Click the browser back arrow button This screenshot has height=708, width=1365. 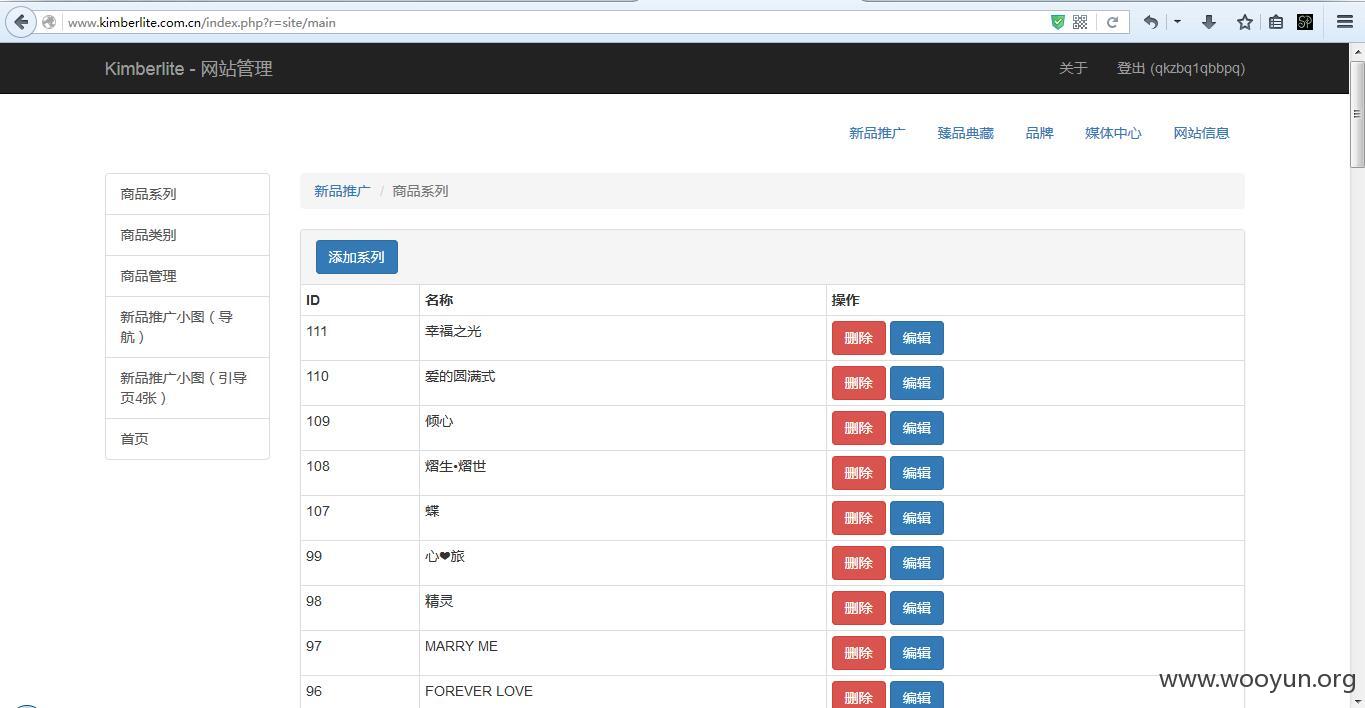[21, 22]
